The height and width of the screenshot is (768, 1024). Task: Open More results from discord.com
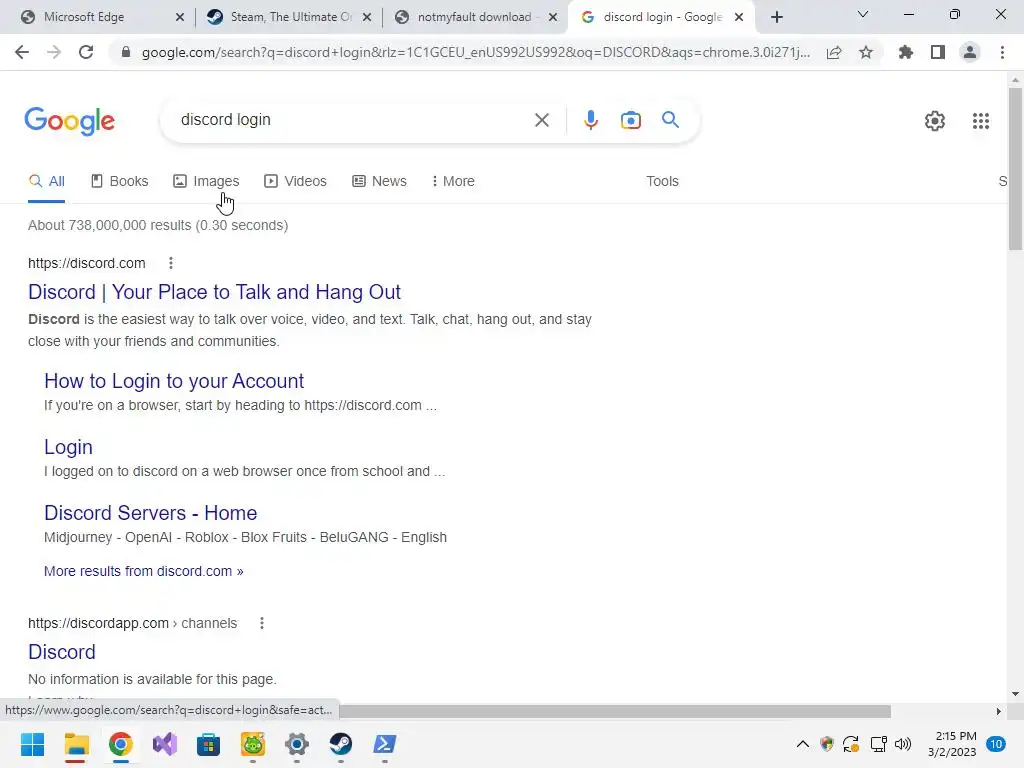(x=144, y=571)
